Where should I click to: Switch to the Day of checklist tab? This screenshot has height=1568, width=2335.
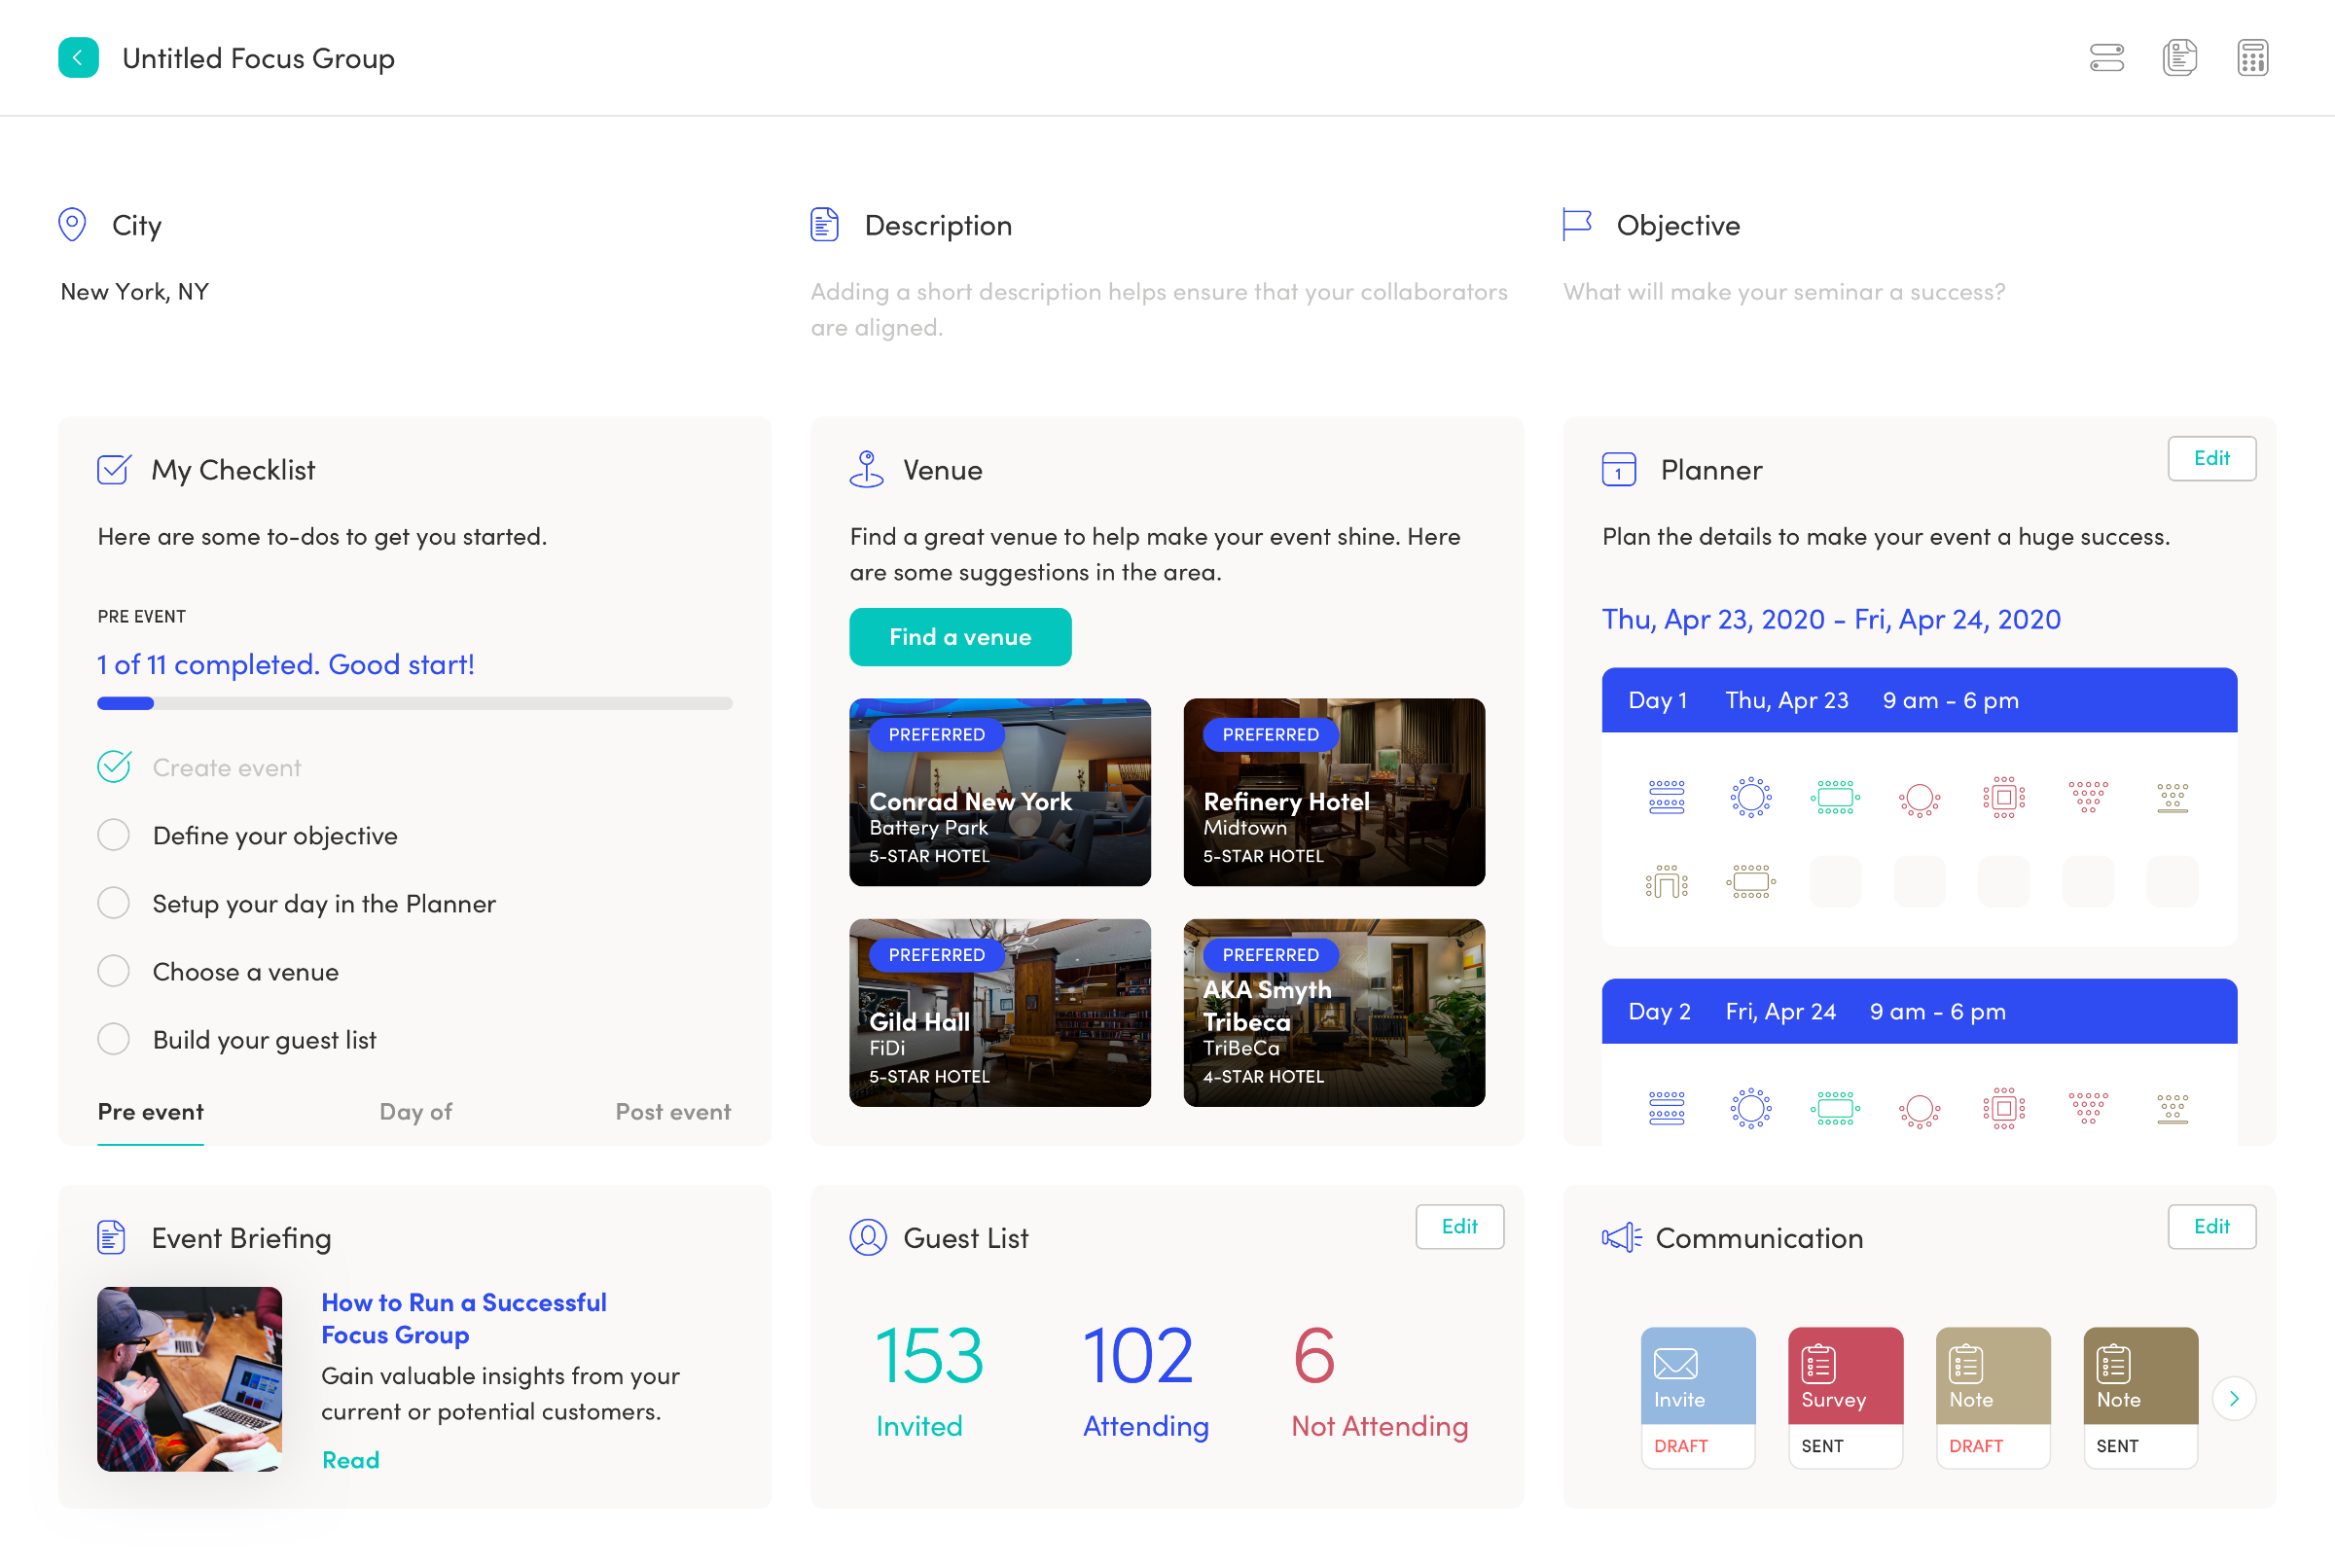(x=415, y=1112)
